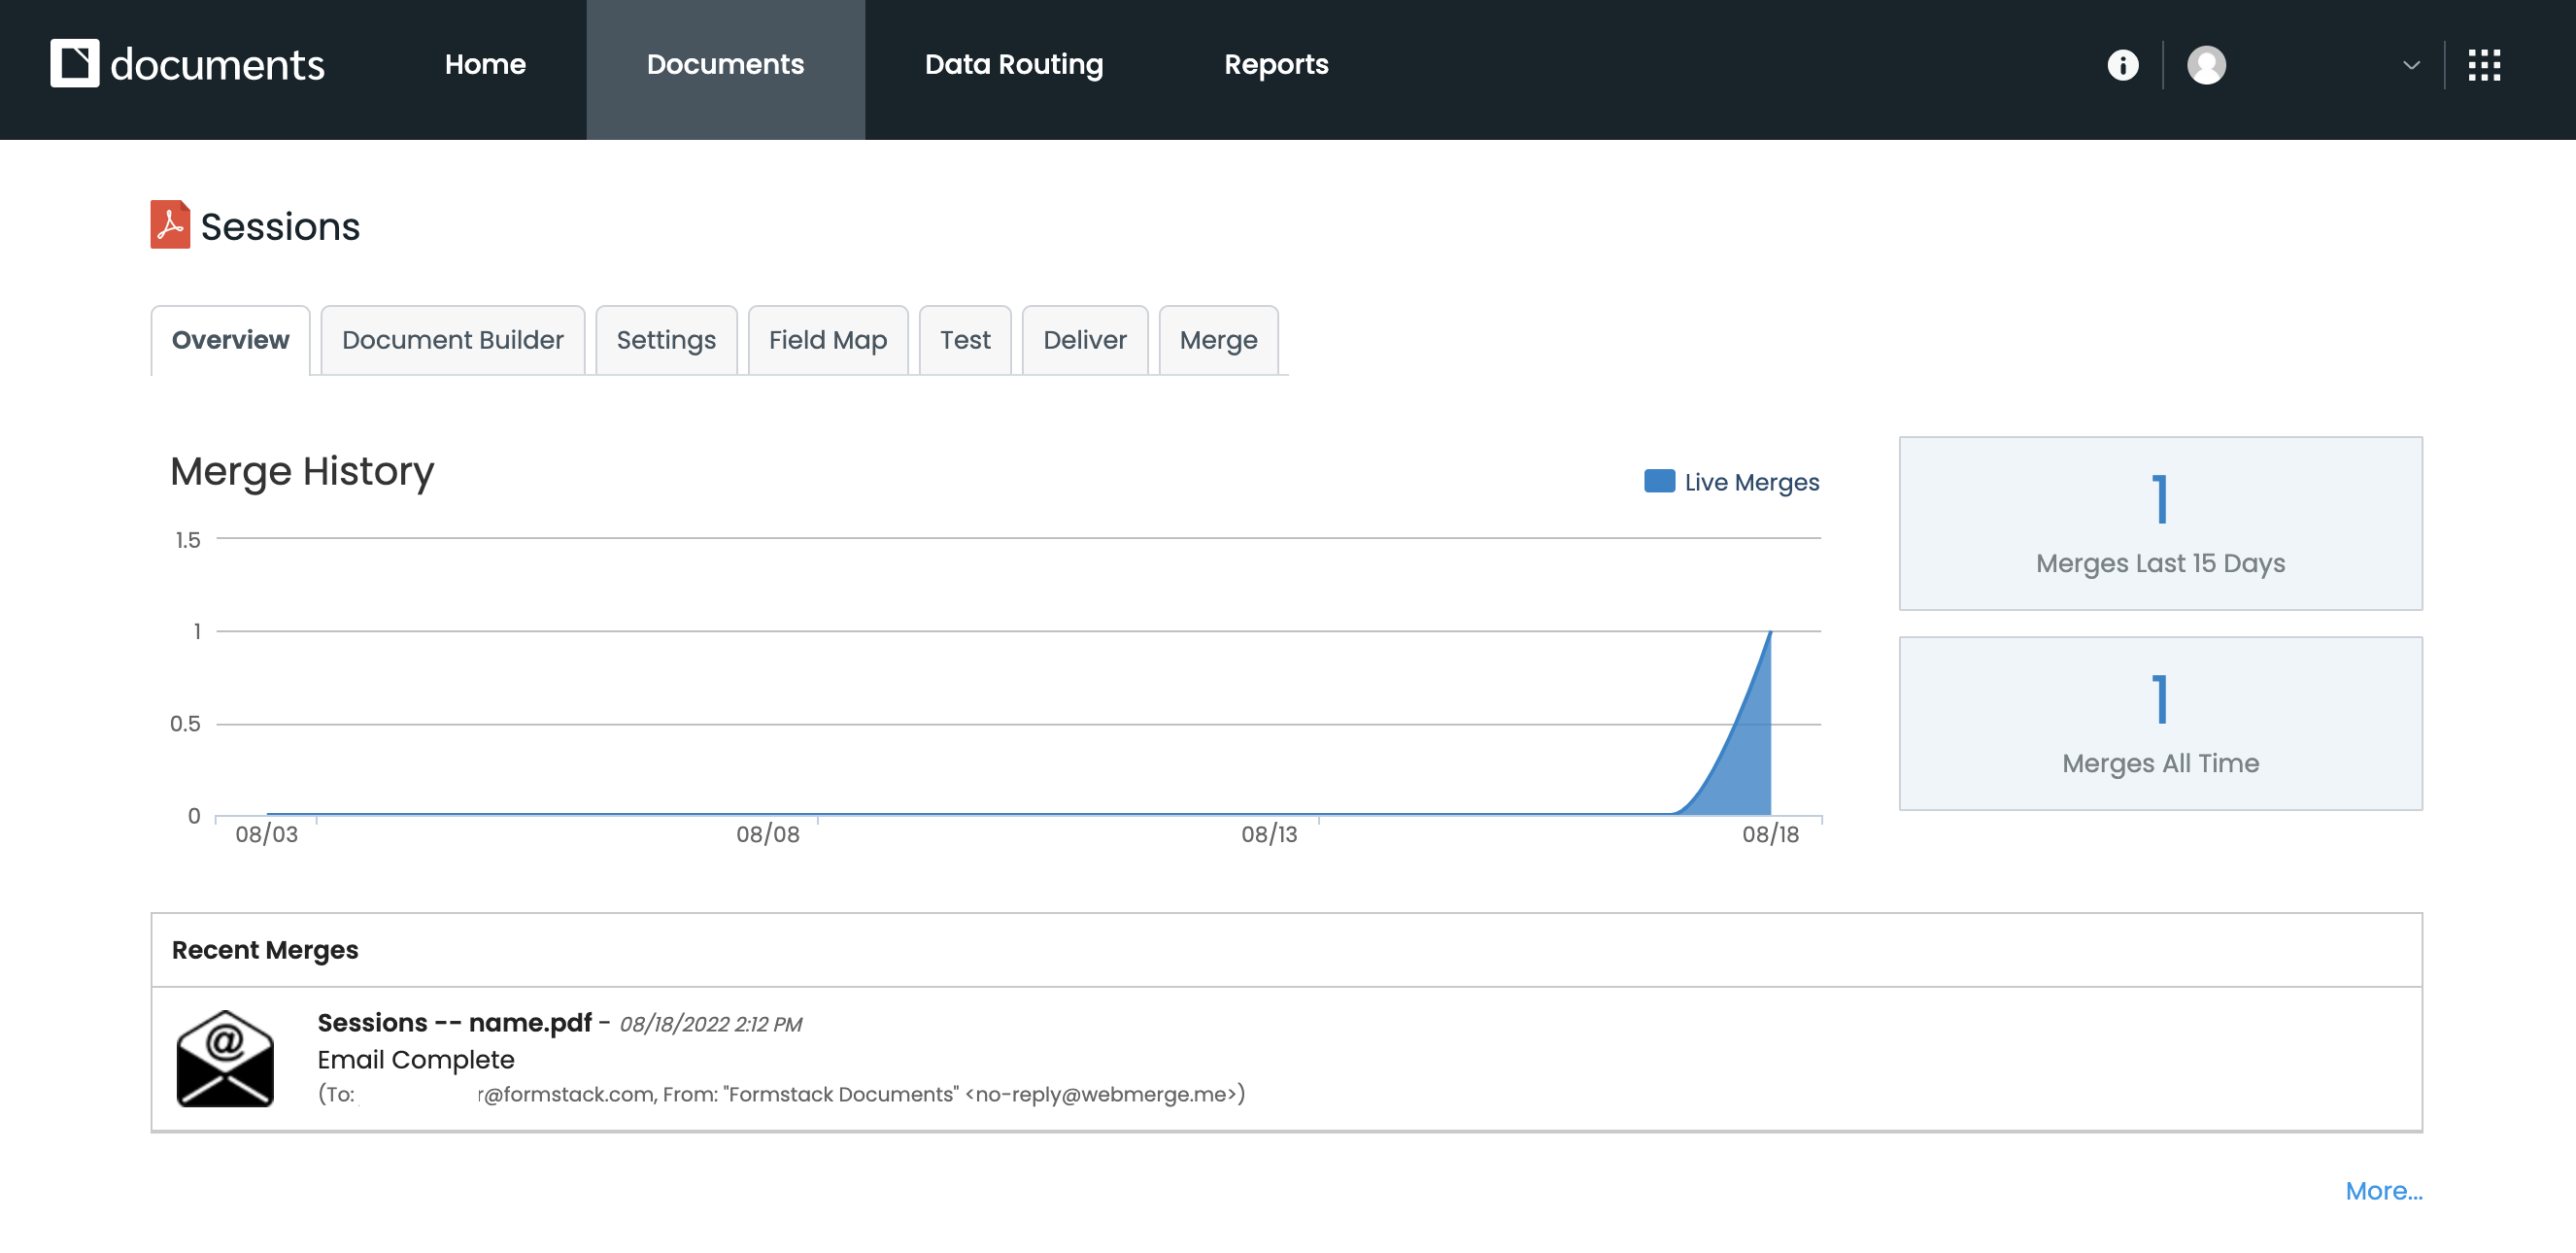Open the Reports menu item
2576x1253 pixels.
click(x=1275, y=65)
